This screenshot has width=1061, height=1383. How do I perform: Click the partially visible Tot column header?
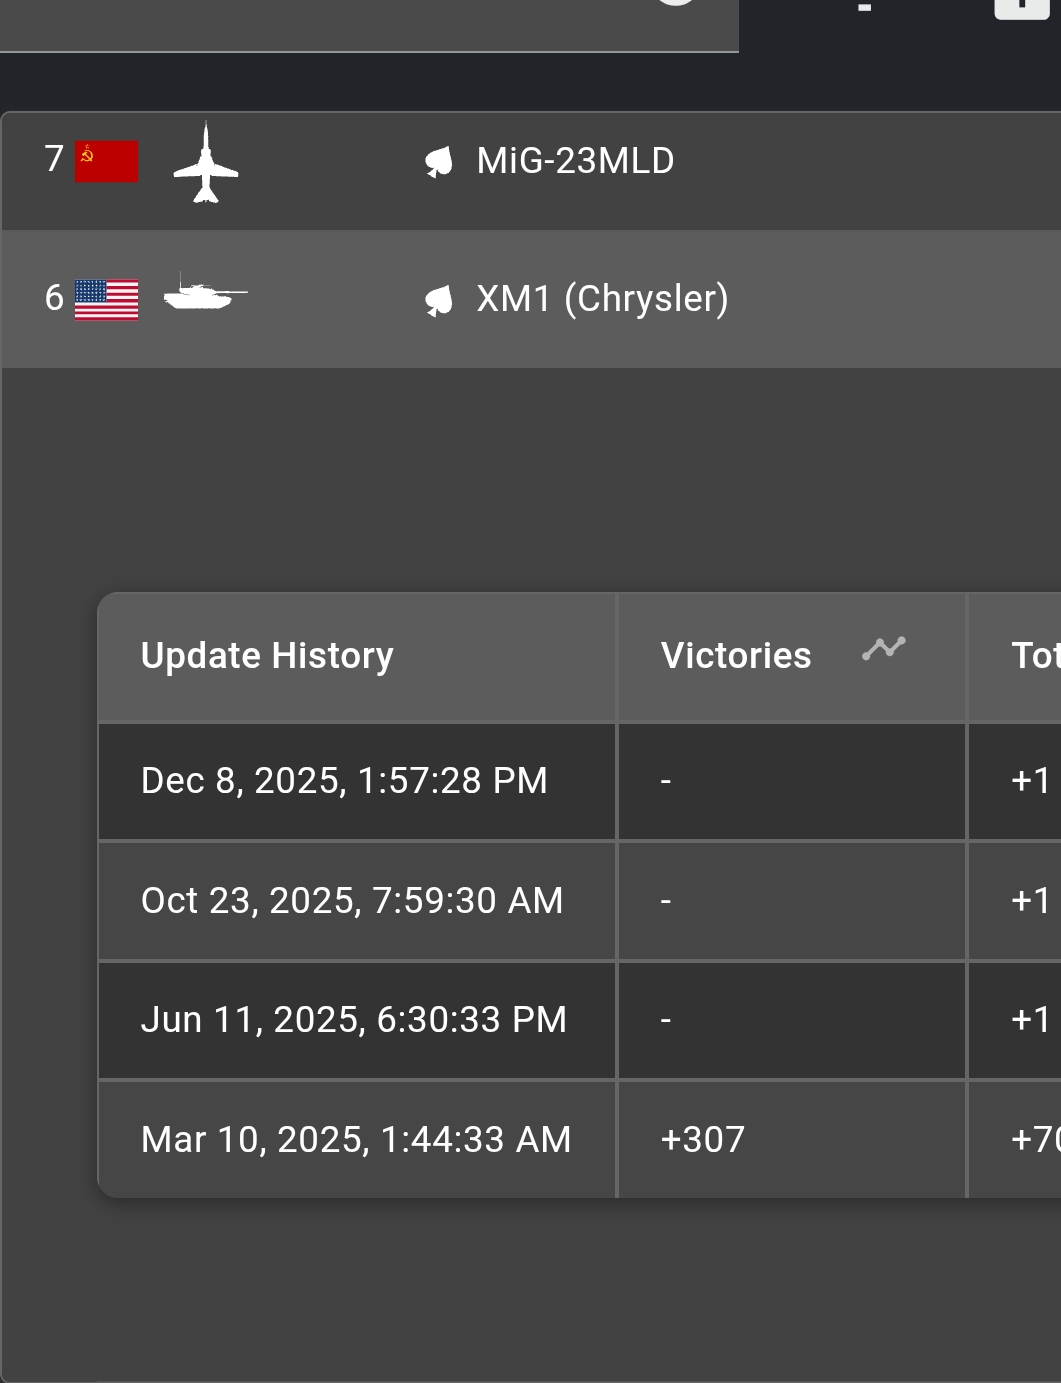point(1035,656)
